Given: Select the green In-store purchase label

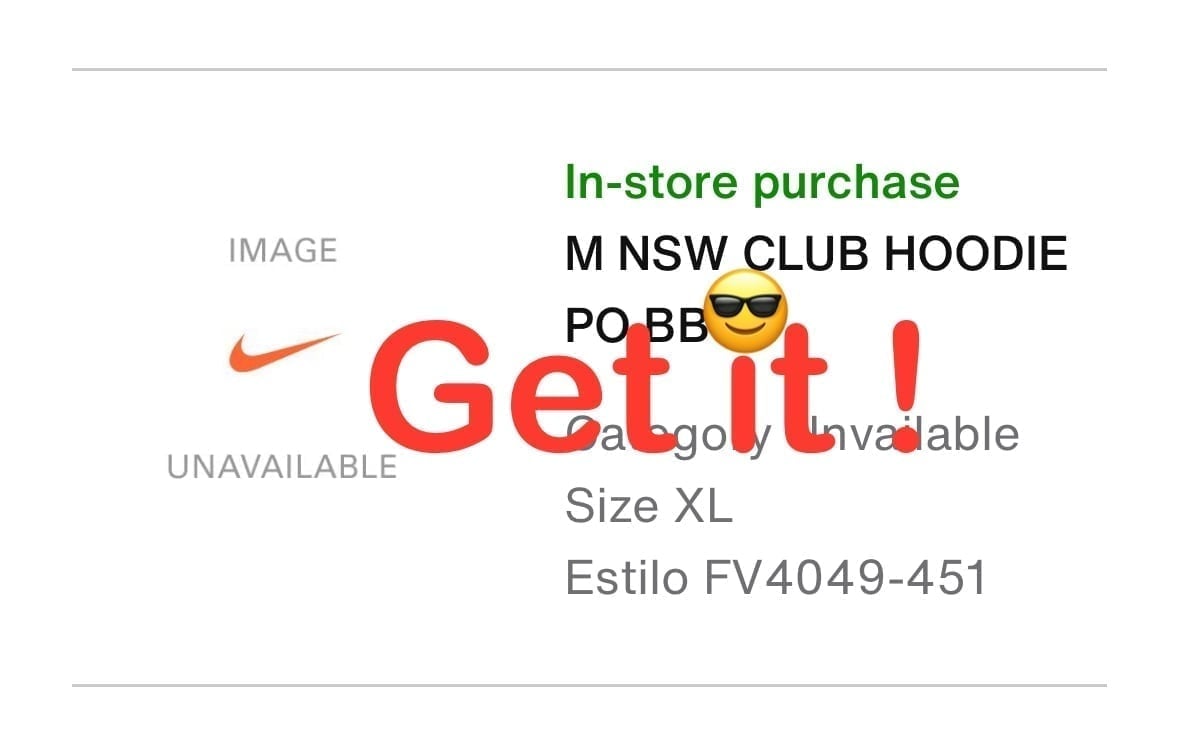Looking at the screenshot, I should tap(762, 183).
